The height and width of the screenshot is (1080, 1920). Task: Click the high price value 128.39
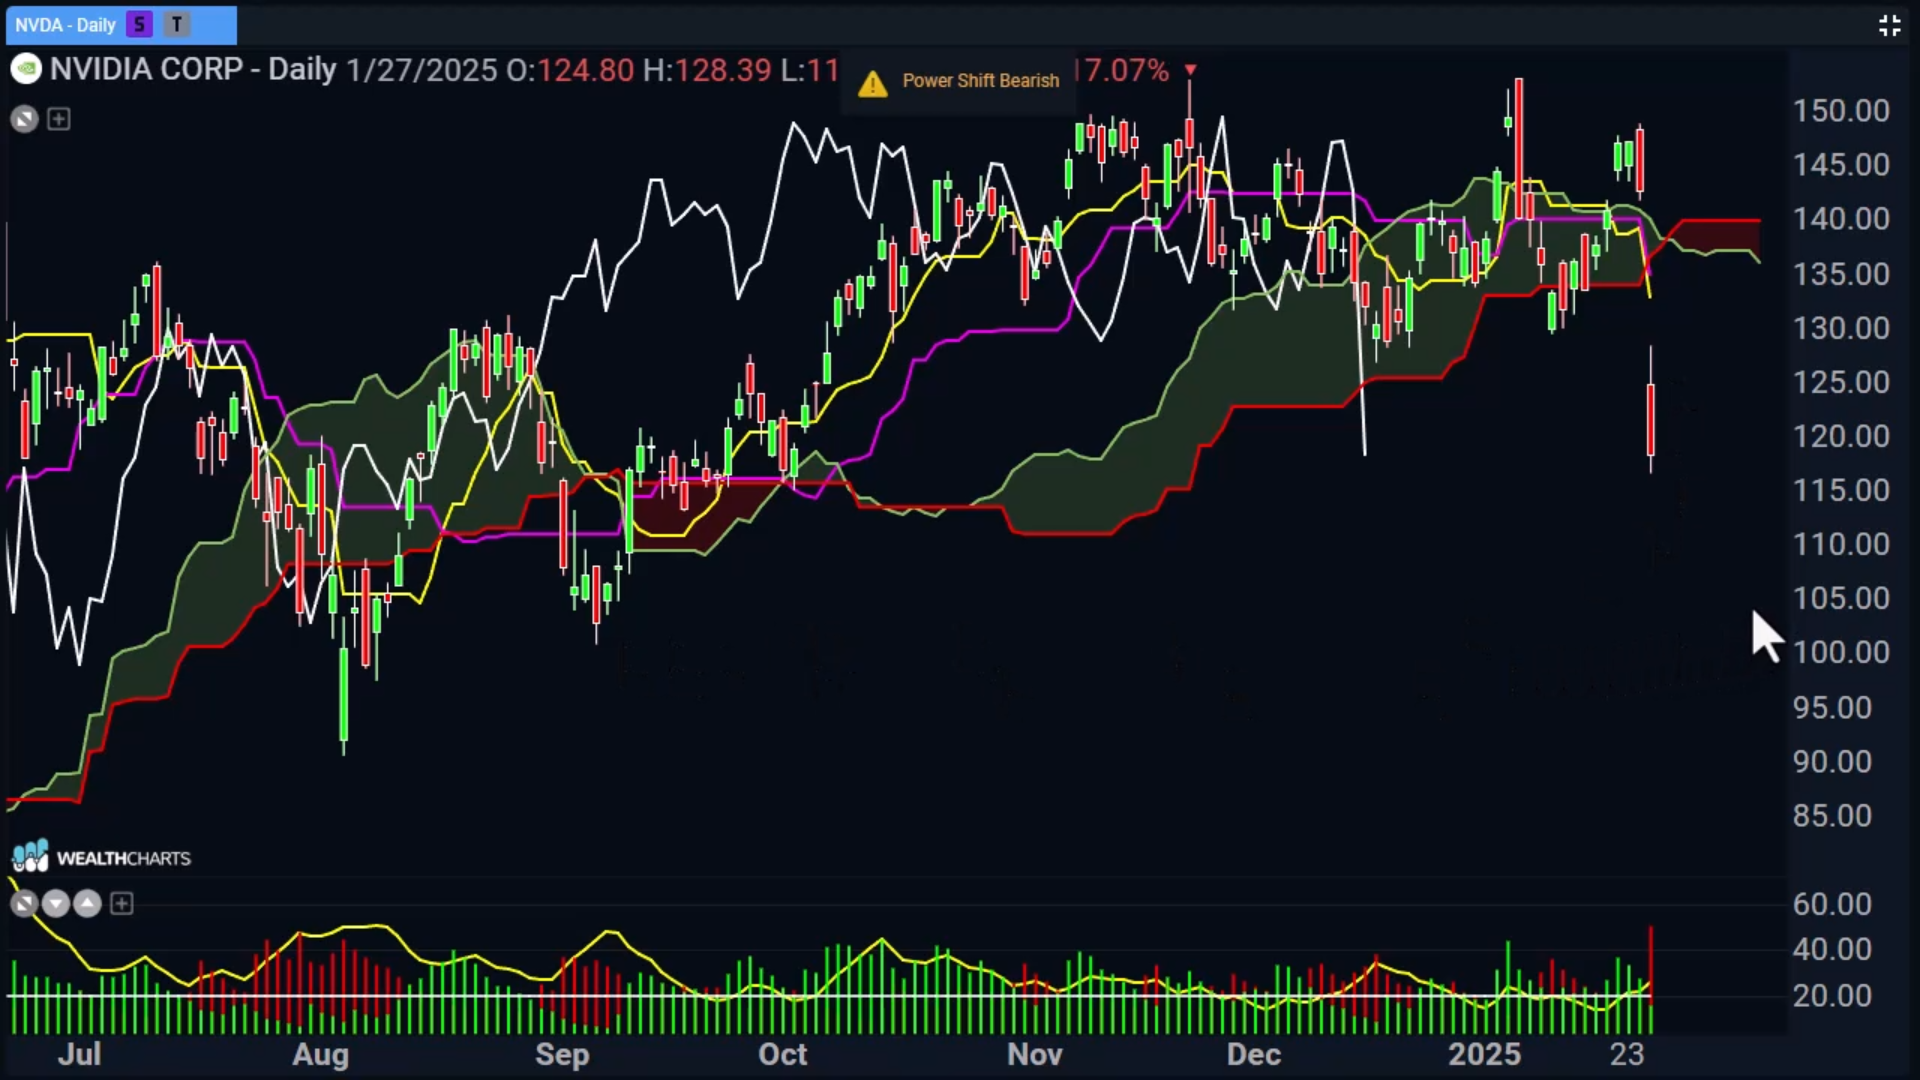(x=723, y=70)
